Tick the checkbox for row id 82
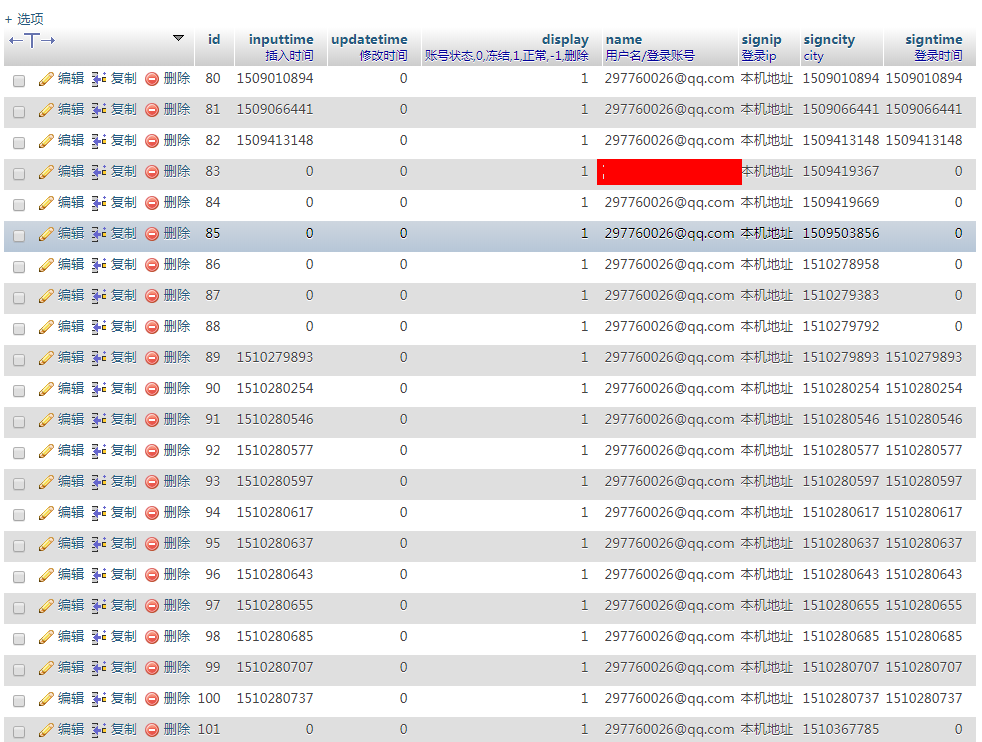 [19, 143]
